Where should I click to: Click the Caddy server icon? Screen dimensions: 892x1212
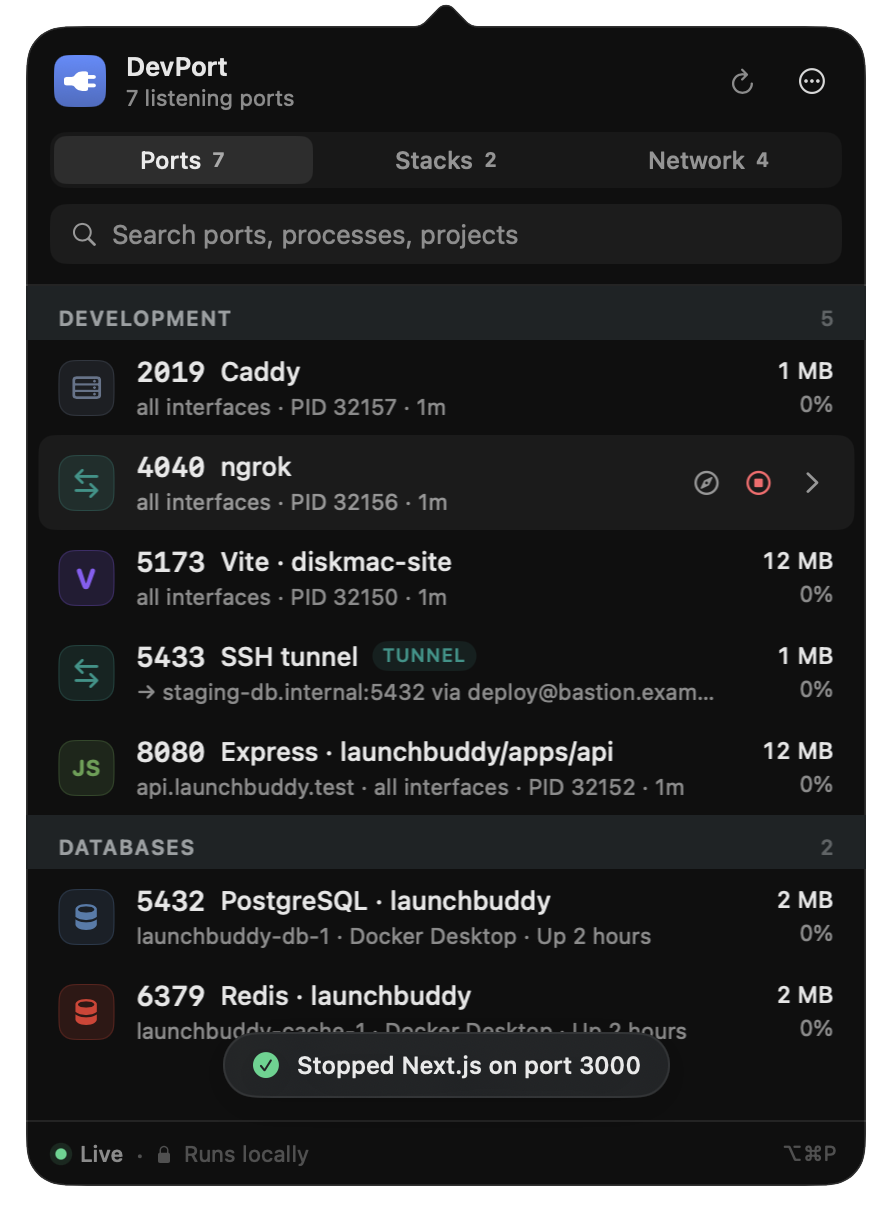[x=86, y=388]
